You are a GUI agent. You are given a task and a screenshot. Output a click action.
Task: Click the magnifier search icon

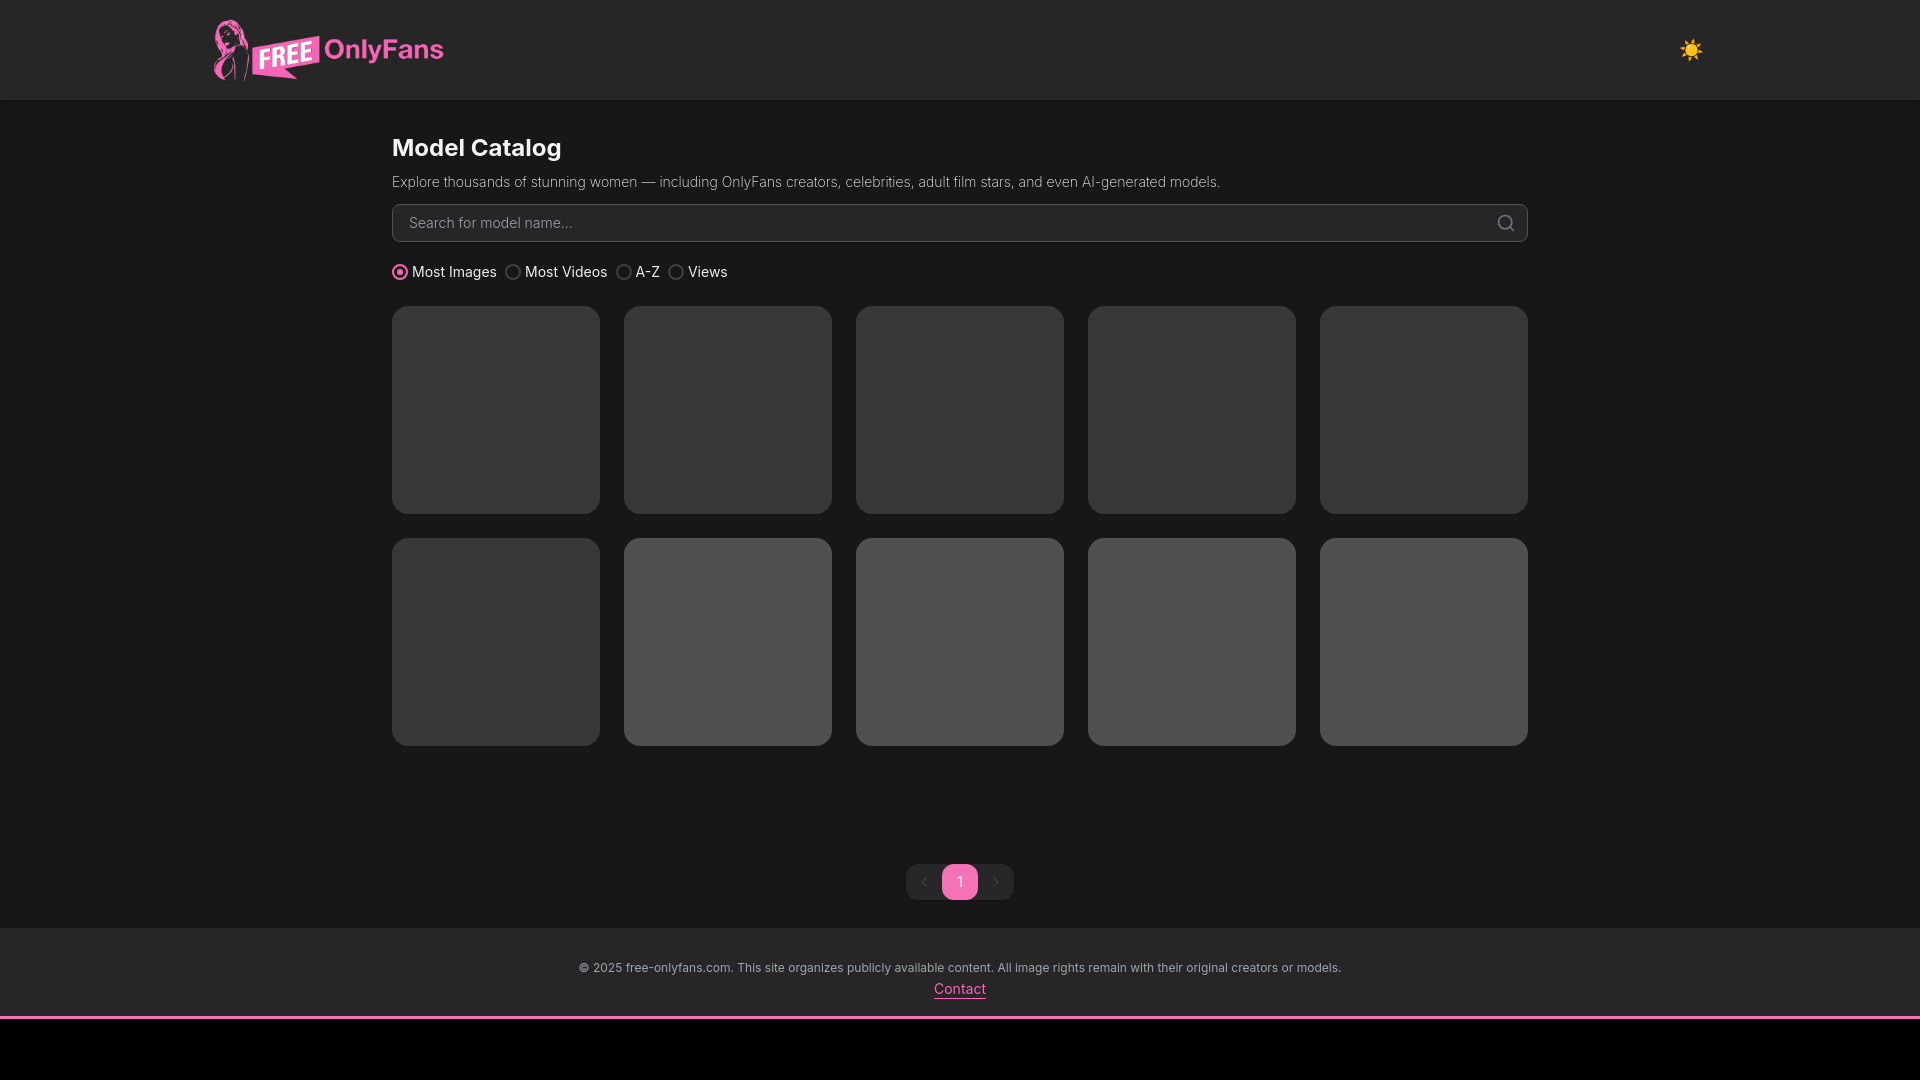pos(1505,223)
